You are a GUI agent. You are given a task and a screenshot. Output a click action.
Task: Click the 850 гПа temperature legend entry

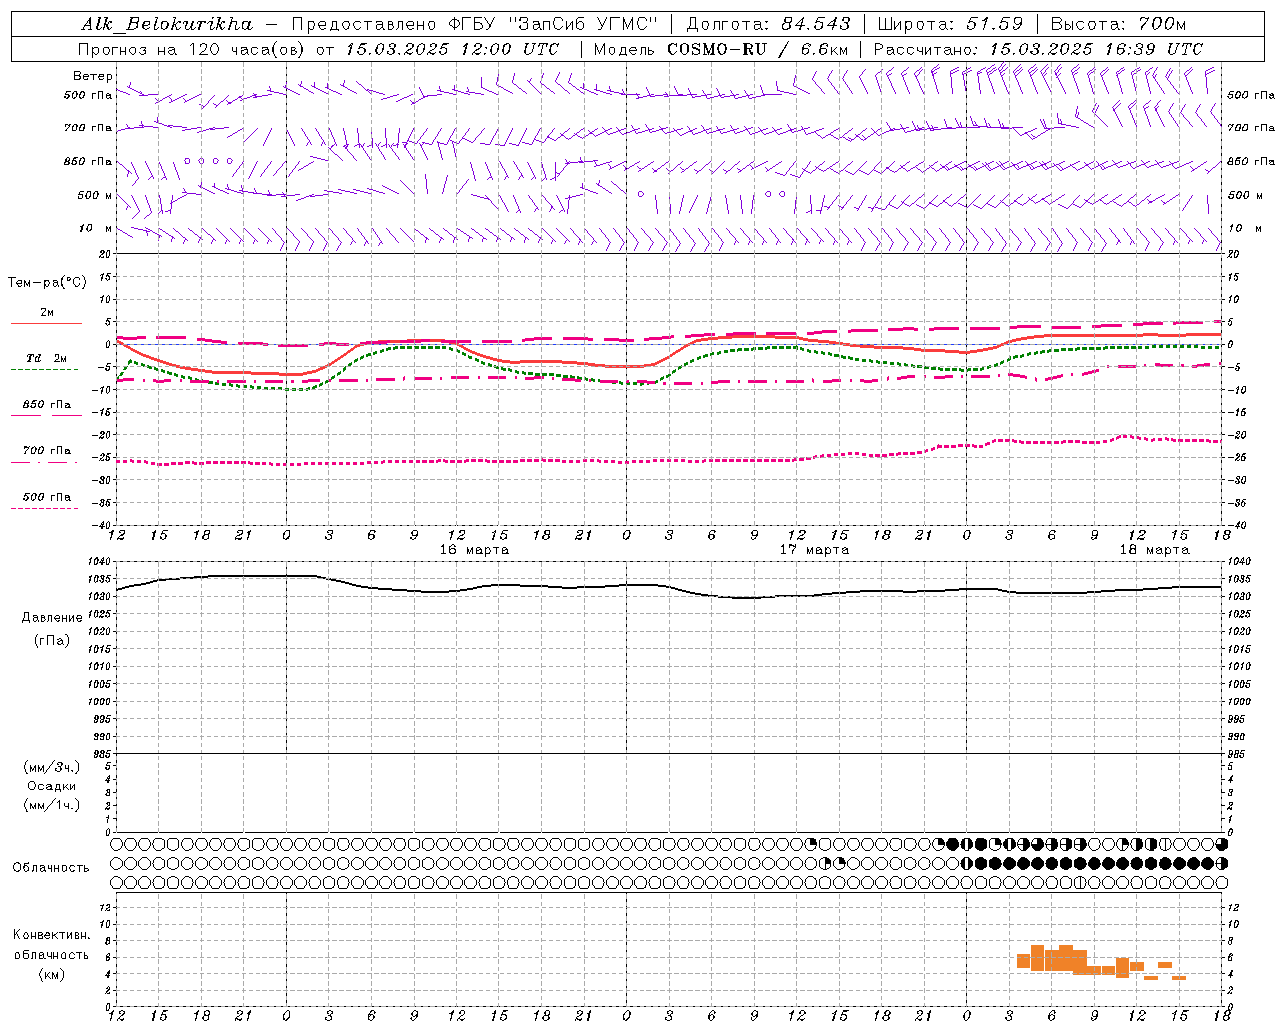tap(47, 405)
